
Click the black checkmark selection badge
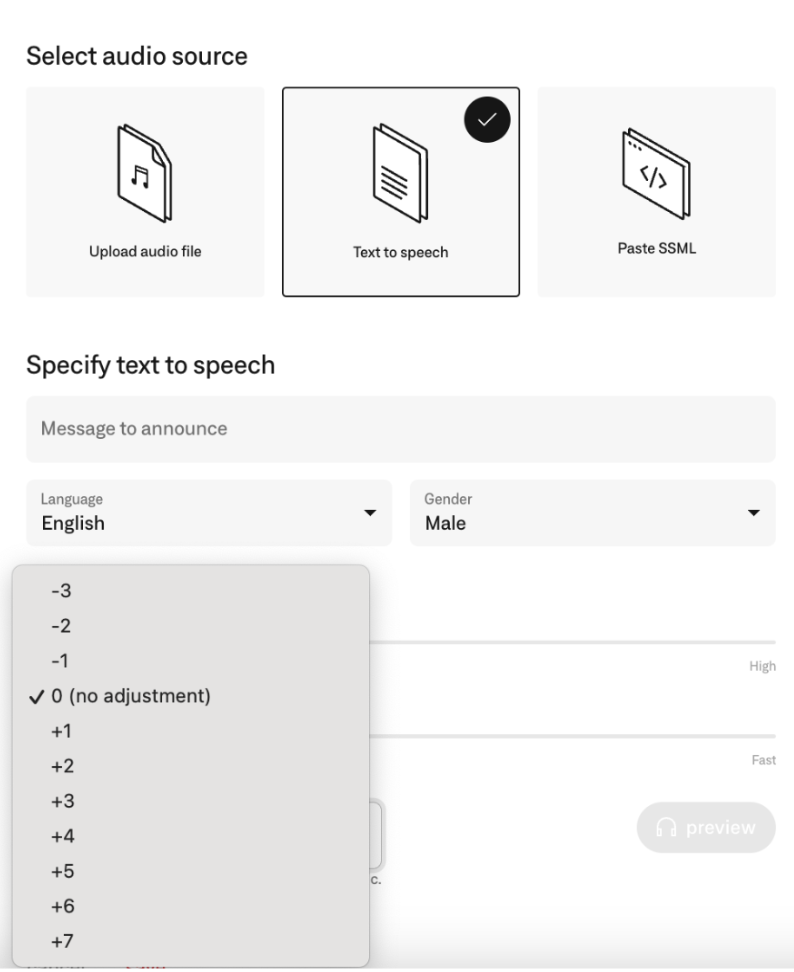click(487, 120)
